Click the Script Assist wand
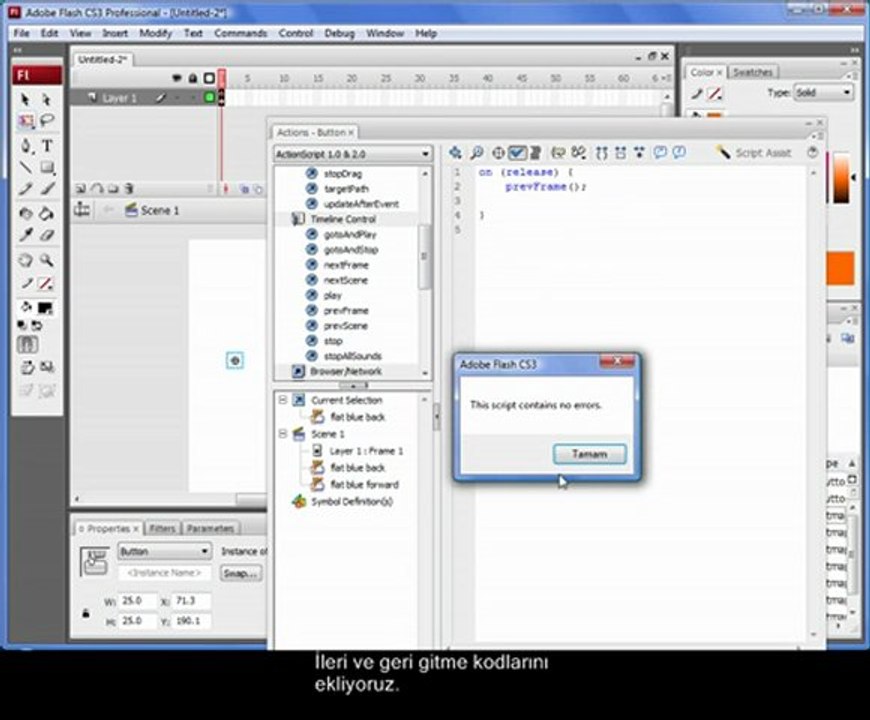This screenshot has height=720, width=870. 722,152
